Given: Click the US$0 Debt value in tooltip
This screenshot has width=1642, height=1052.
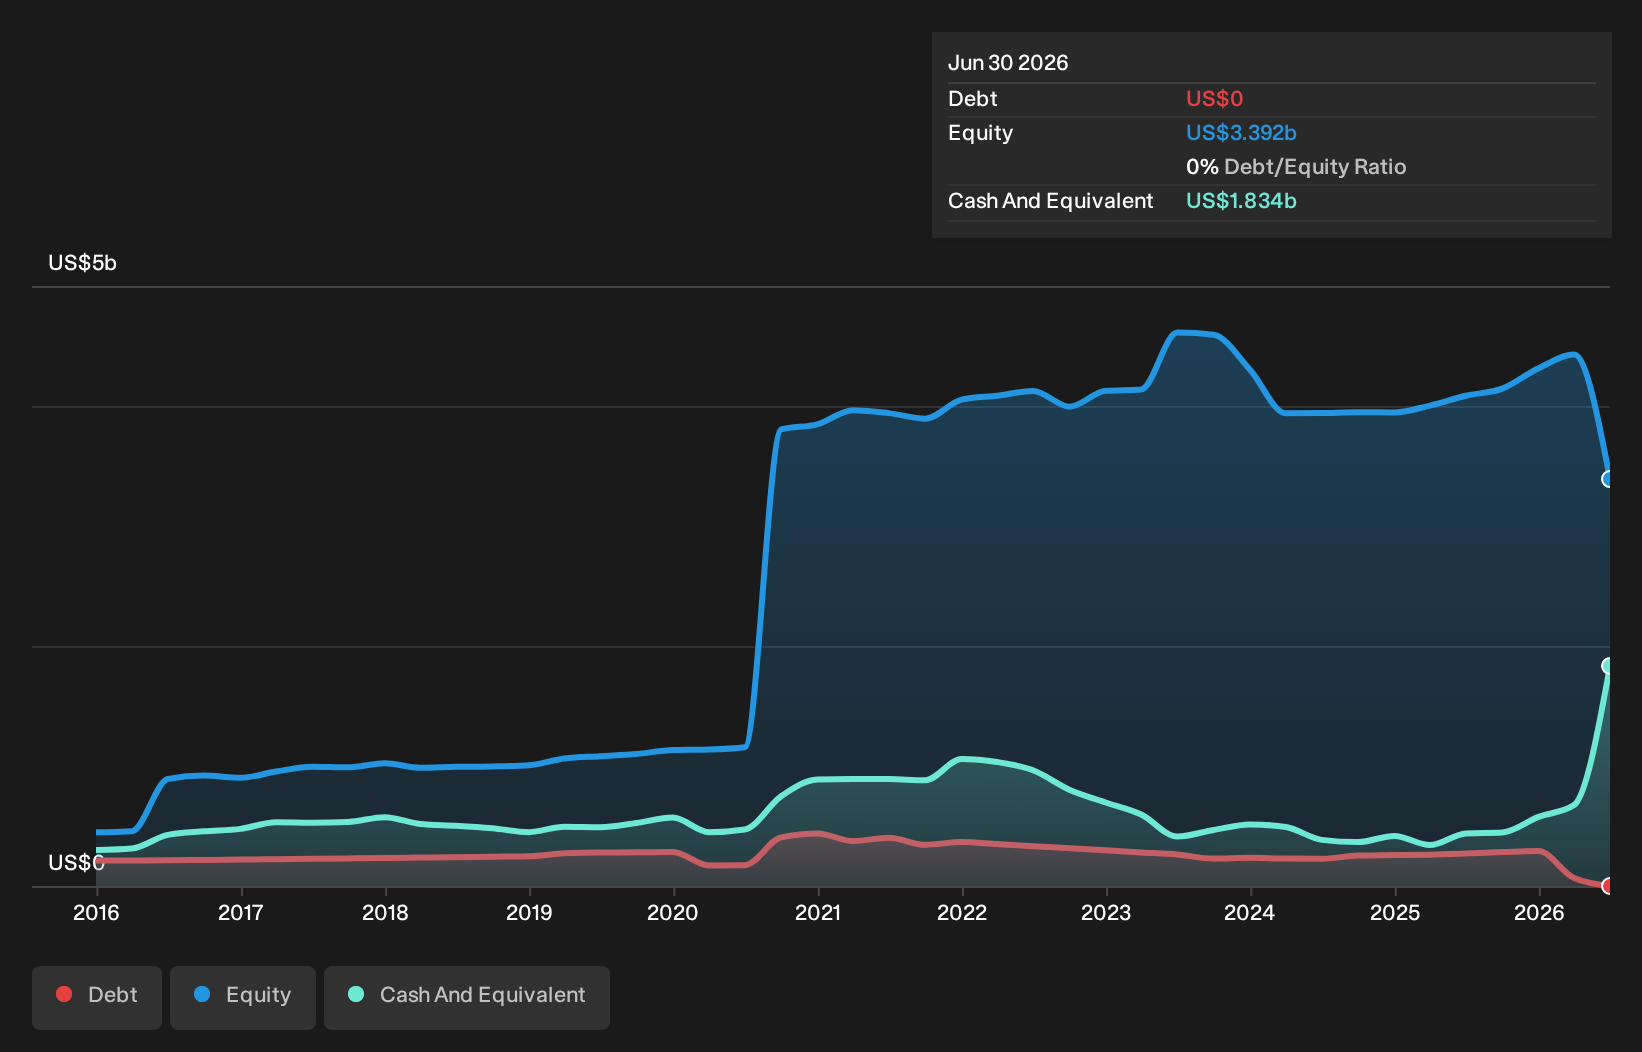Looking at the screenshot, I should (x=1214, y=99).
